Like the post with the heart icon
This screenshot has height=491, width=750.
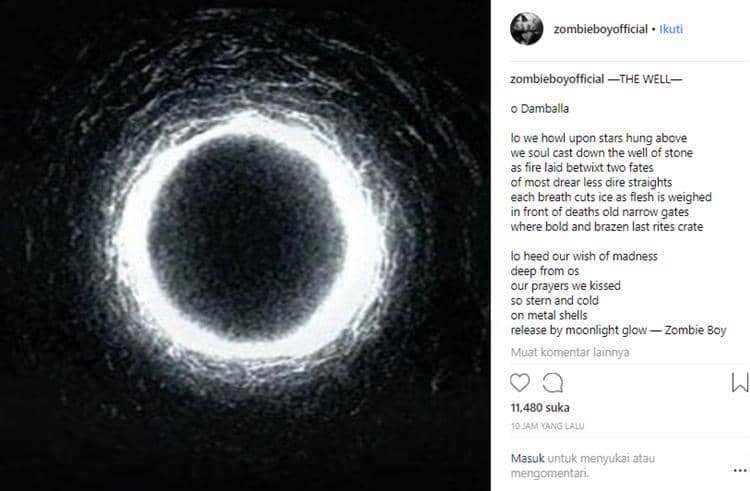click(520, 382)
